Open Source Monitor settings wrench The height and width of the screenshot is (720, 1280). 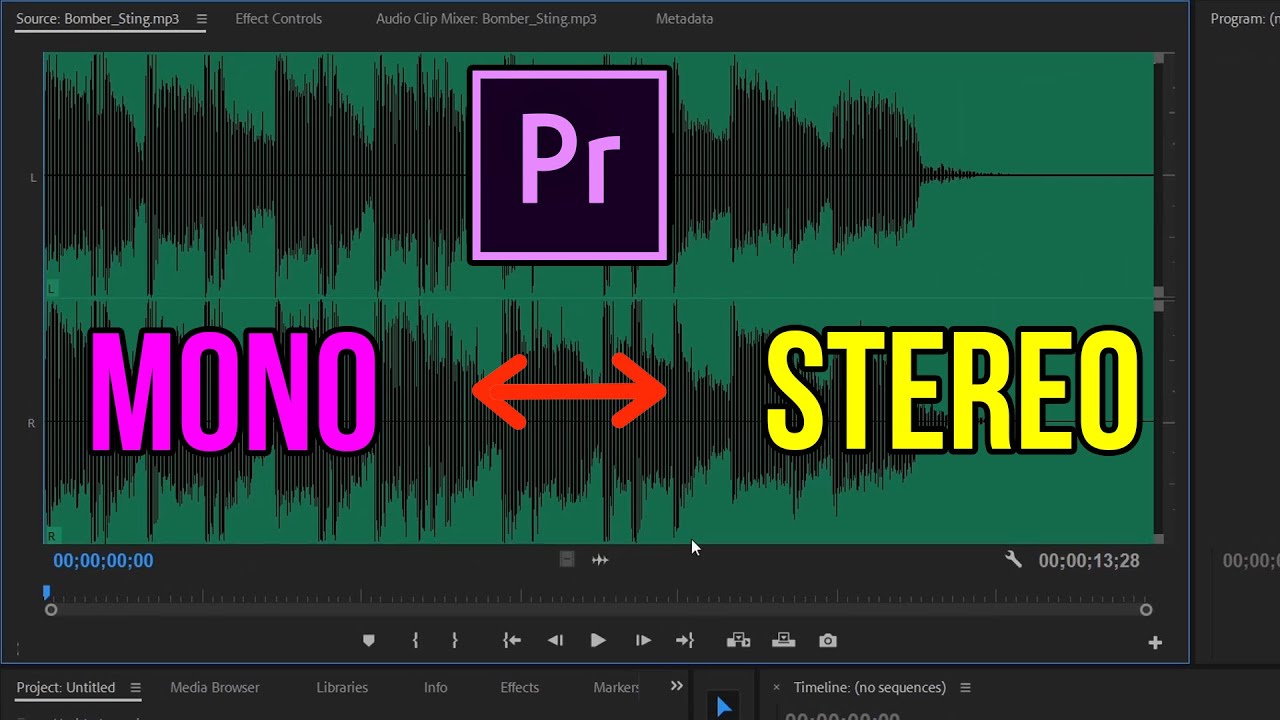[1013, 560]
